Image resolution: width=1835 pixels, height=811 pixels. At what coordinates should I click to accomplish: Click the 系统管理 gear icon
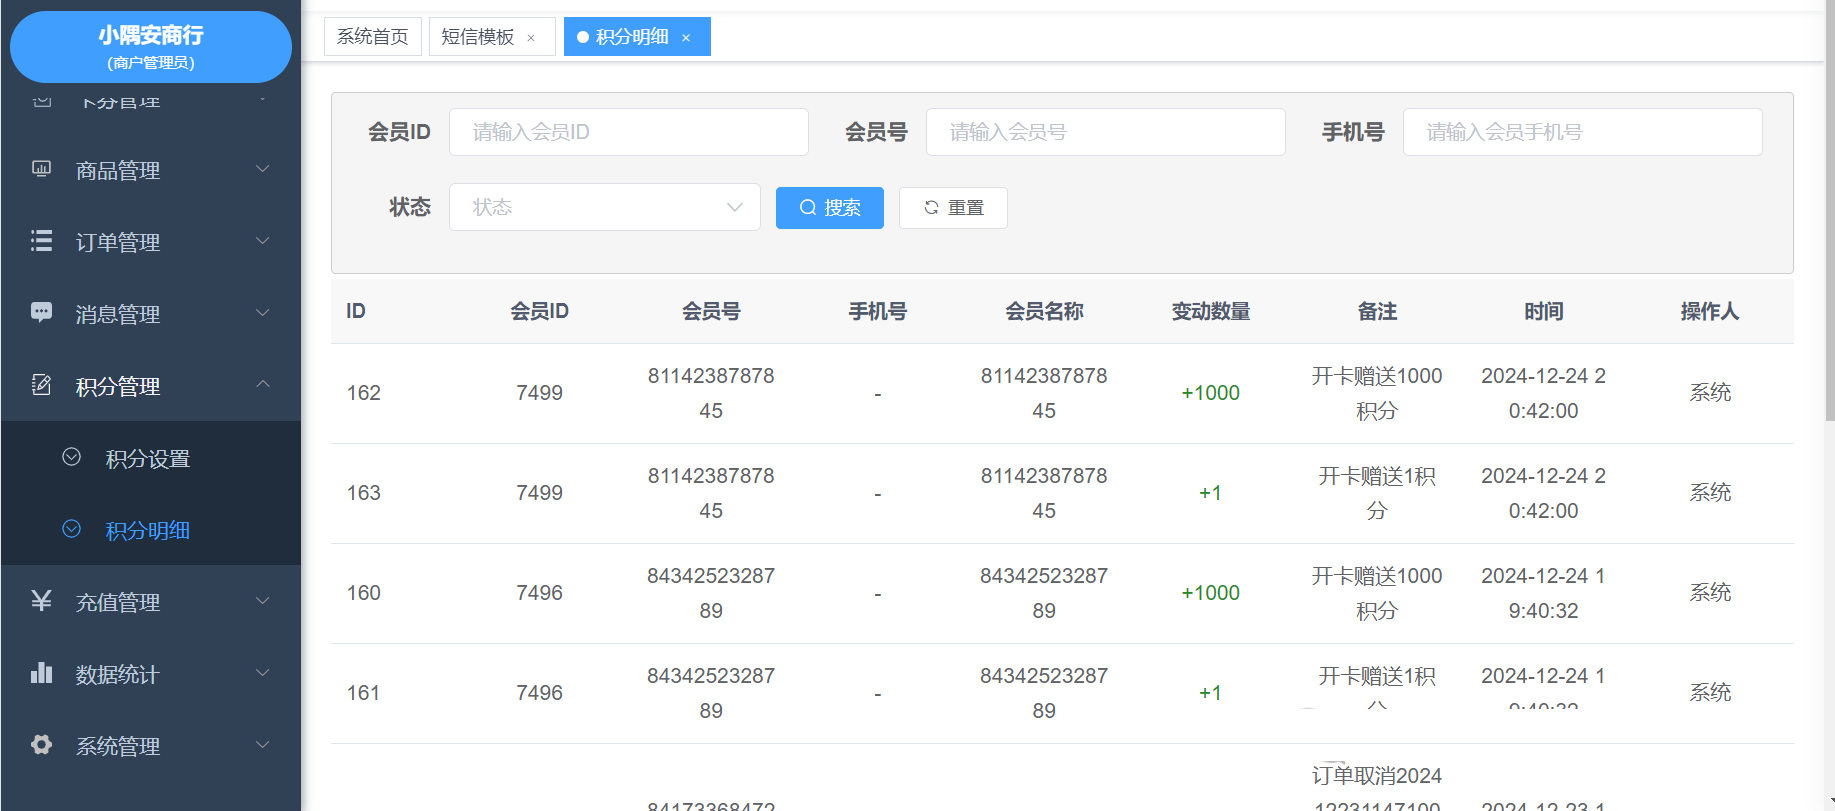41,745
